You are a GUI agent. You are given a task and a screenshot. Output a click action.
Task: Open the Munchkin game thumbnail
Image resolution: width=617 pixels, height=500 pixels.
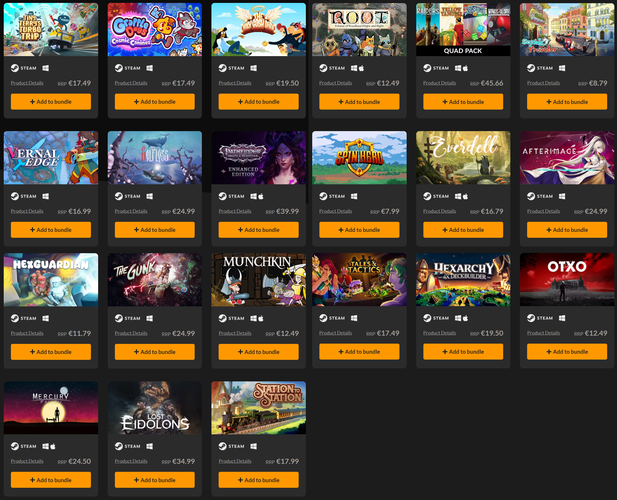pos(259,280)
